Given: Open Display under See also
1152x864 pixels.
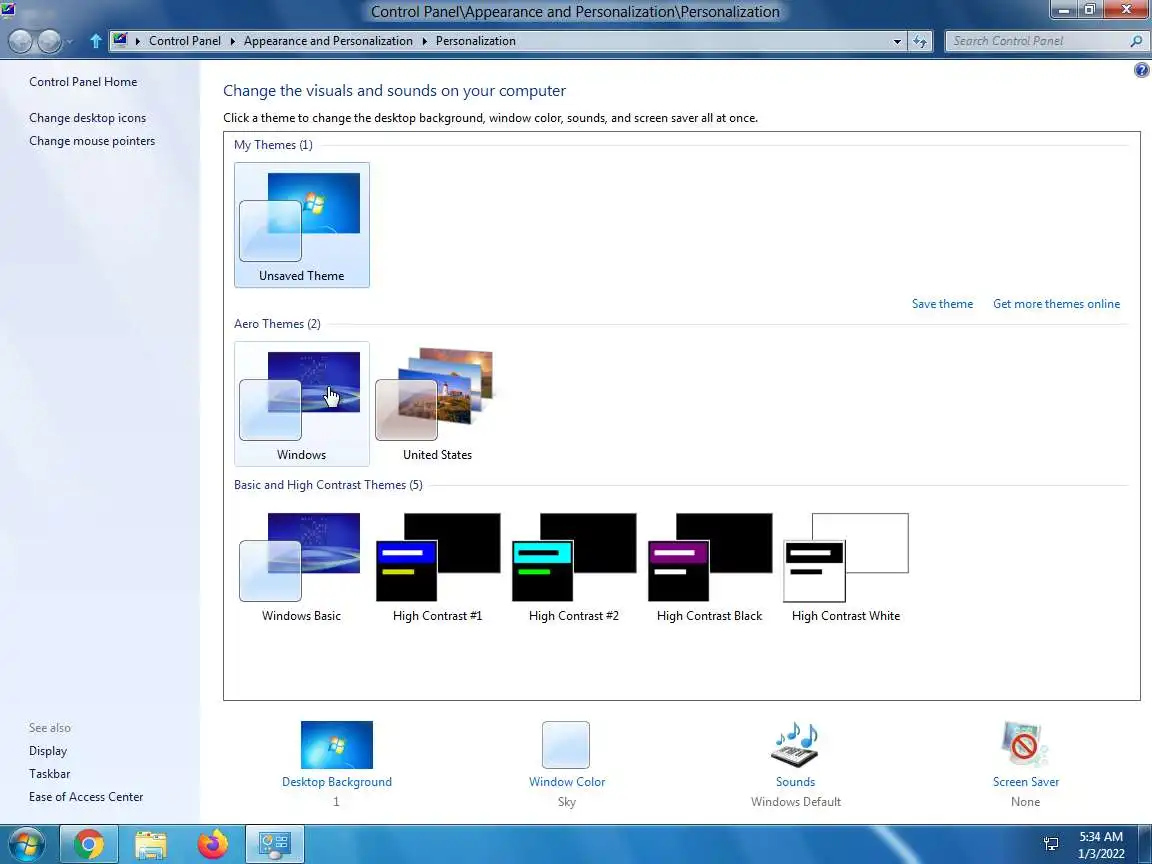Looking at the screenshot, I should tap(48, 751).
